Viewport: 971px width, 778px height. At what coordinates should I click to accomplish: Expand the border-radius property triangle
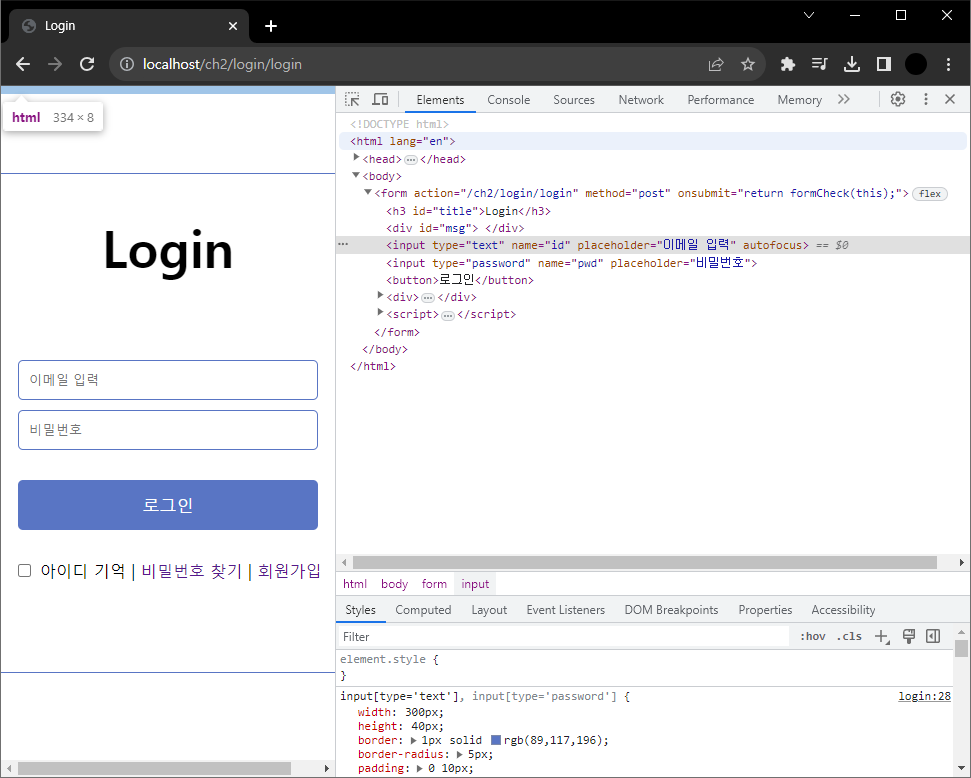click(459, 754)
